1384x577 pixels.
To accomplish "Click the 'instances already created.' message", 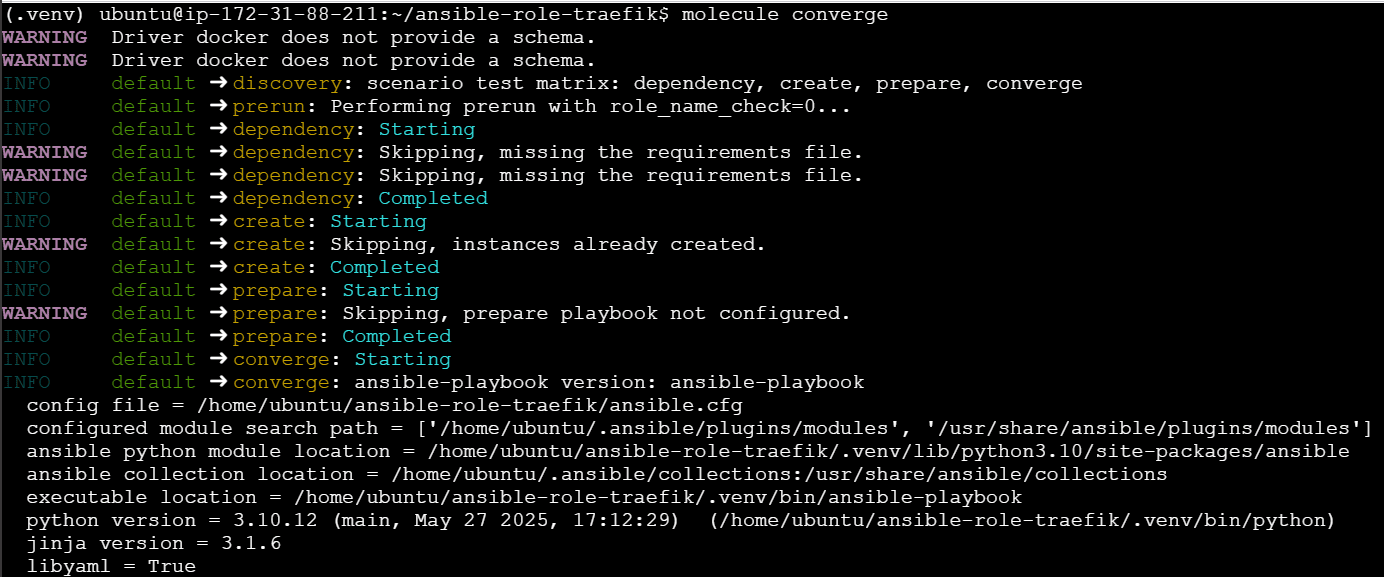I will (x=608, y=244).
